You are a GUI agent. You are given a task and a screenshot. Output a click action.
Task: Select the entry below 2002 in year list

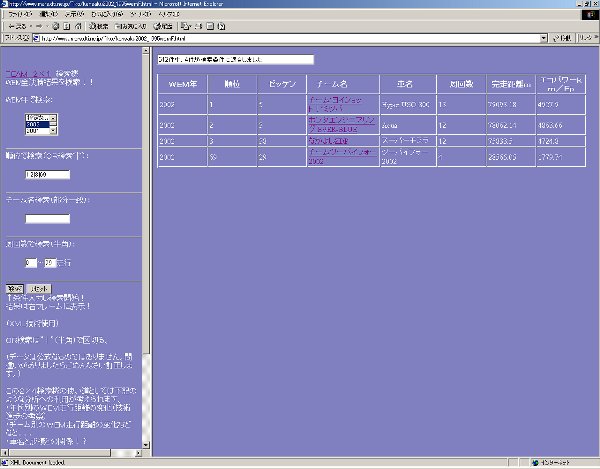pos(37,131)
